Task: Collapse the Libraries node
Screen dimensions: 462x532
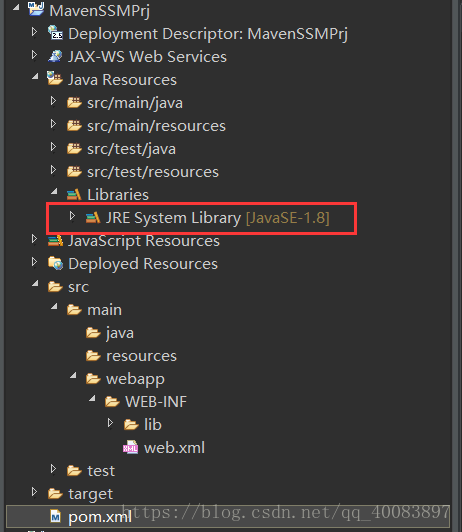Action: click(x=54, y=191)
